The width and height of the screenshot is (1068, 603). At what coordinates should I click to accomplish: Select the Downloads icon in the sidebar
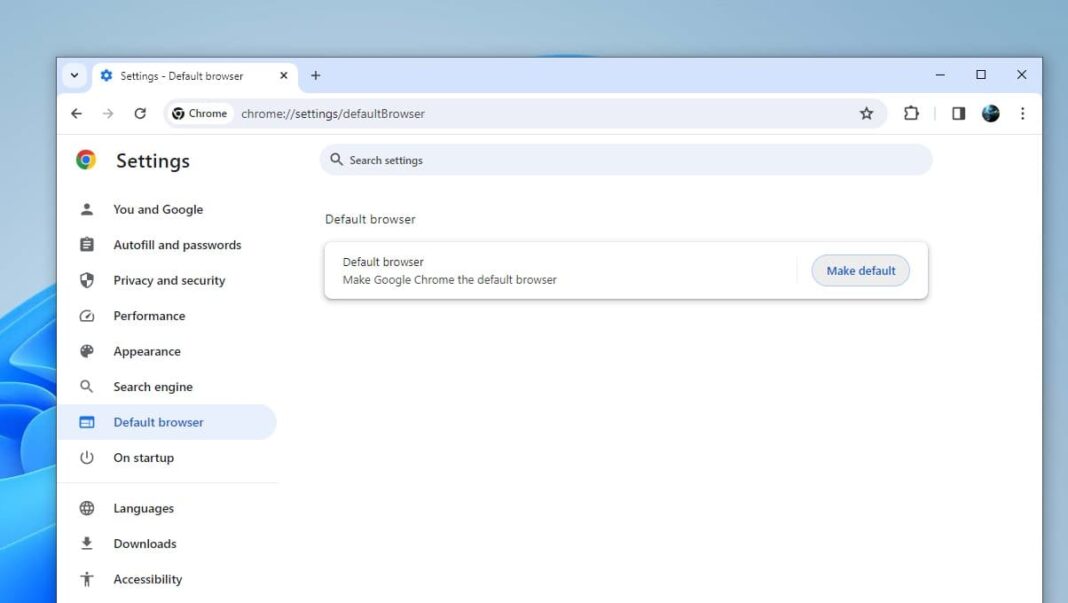(87, 543)
